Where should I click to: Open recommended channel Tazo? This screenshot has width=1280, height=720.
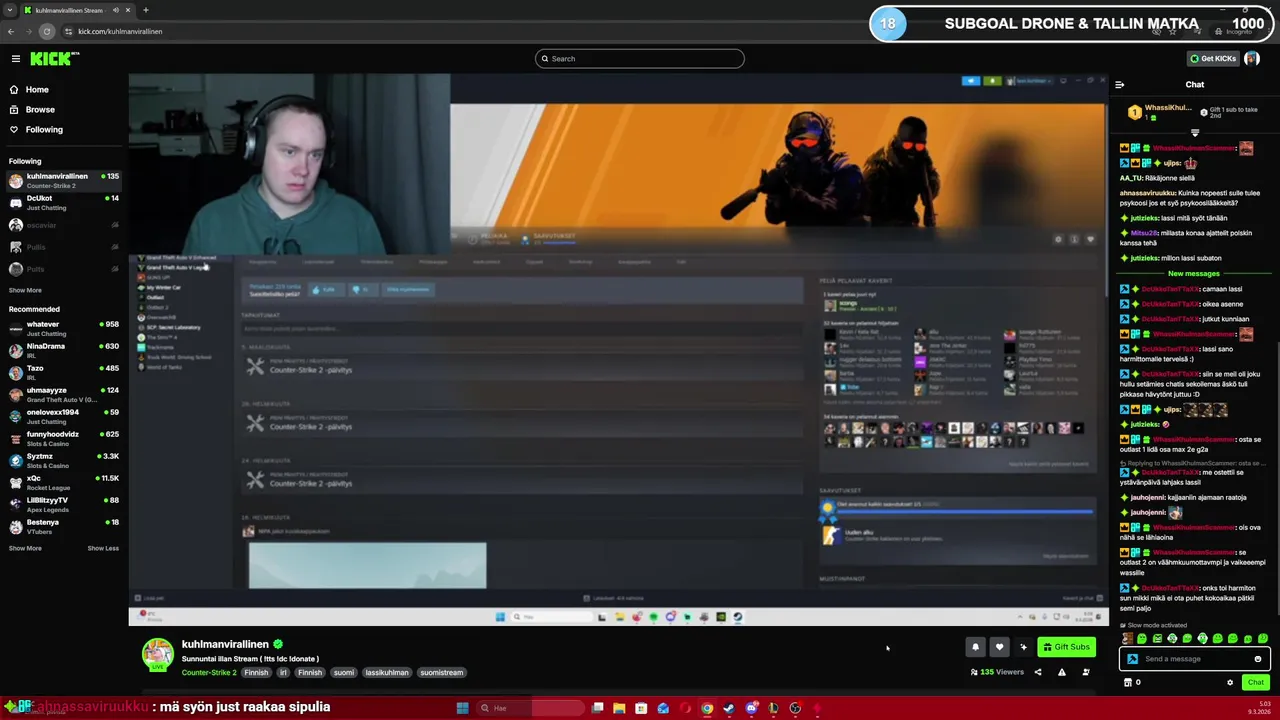64,372
